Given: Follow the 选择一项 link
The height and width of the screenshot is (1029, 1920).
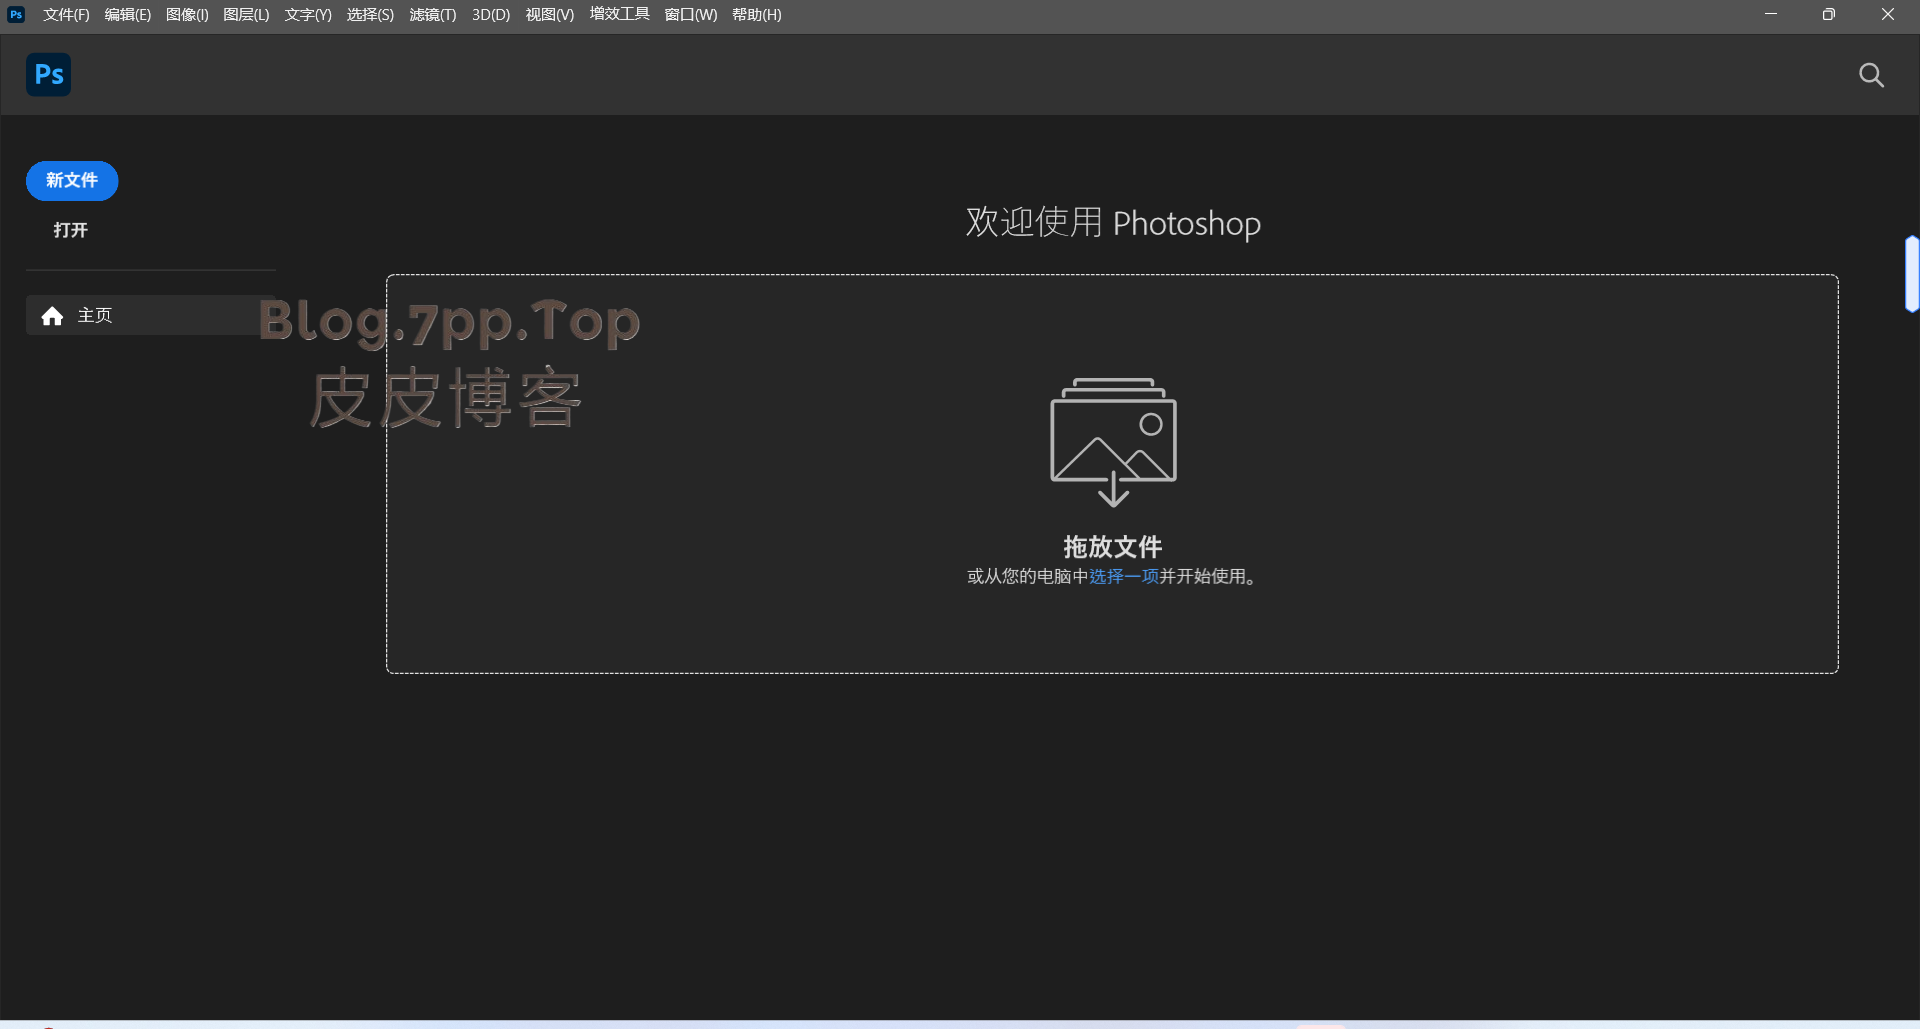Looking at the screenshot, I should tap(1123, 577).
